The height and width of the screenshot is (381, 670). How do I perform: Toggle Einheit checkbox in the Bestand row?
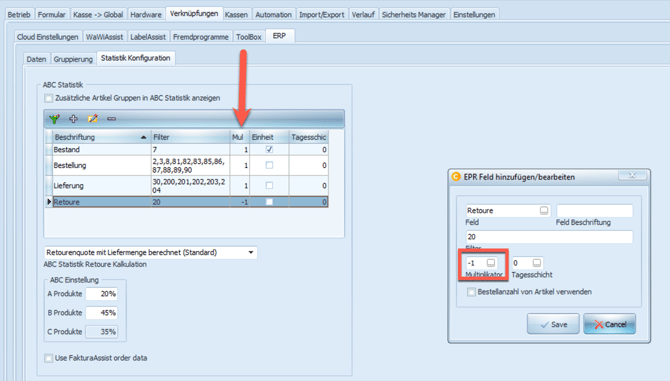pyautogui.click(x=269, y=149)
